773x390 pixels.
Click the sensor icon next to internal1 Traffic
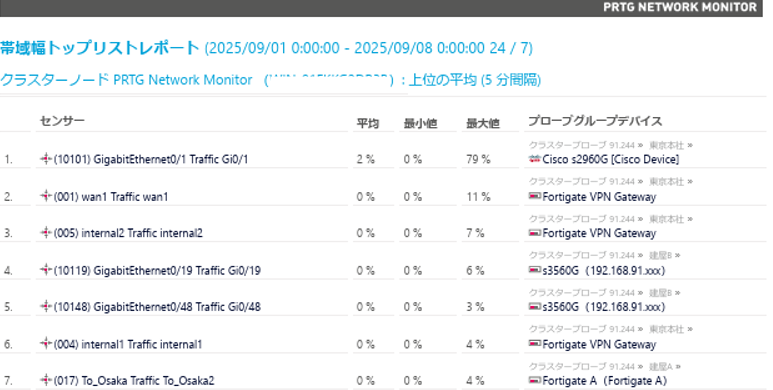tap(46, 343)
